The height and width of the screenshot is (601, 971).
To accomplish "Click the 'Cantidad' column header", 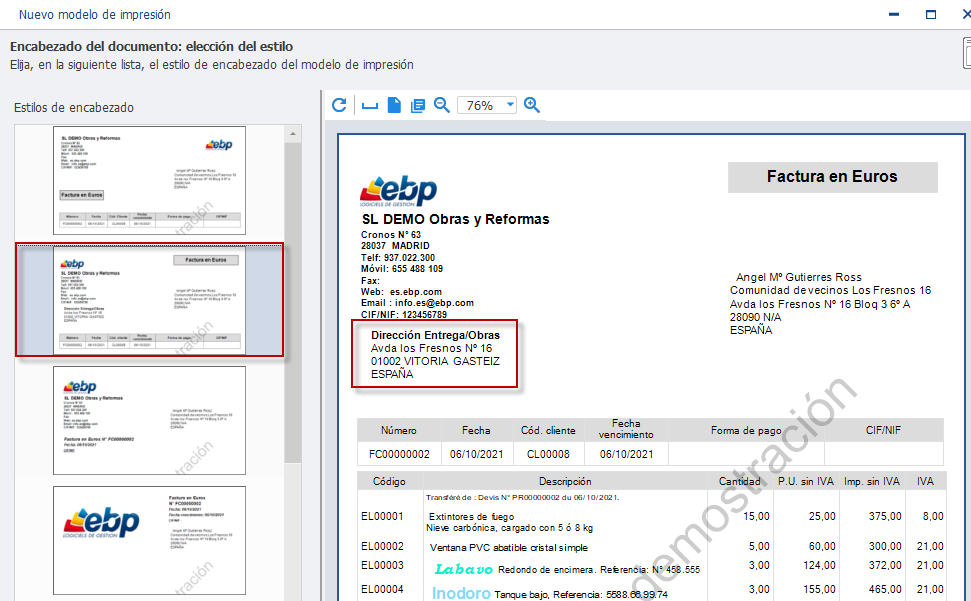I will coord(739,481).
